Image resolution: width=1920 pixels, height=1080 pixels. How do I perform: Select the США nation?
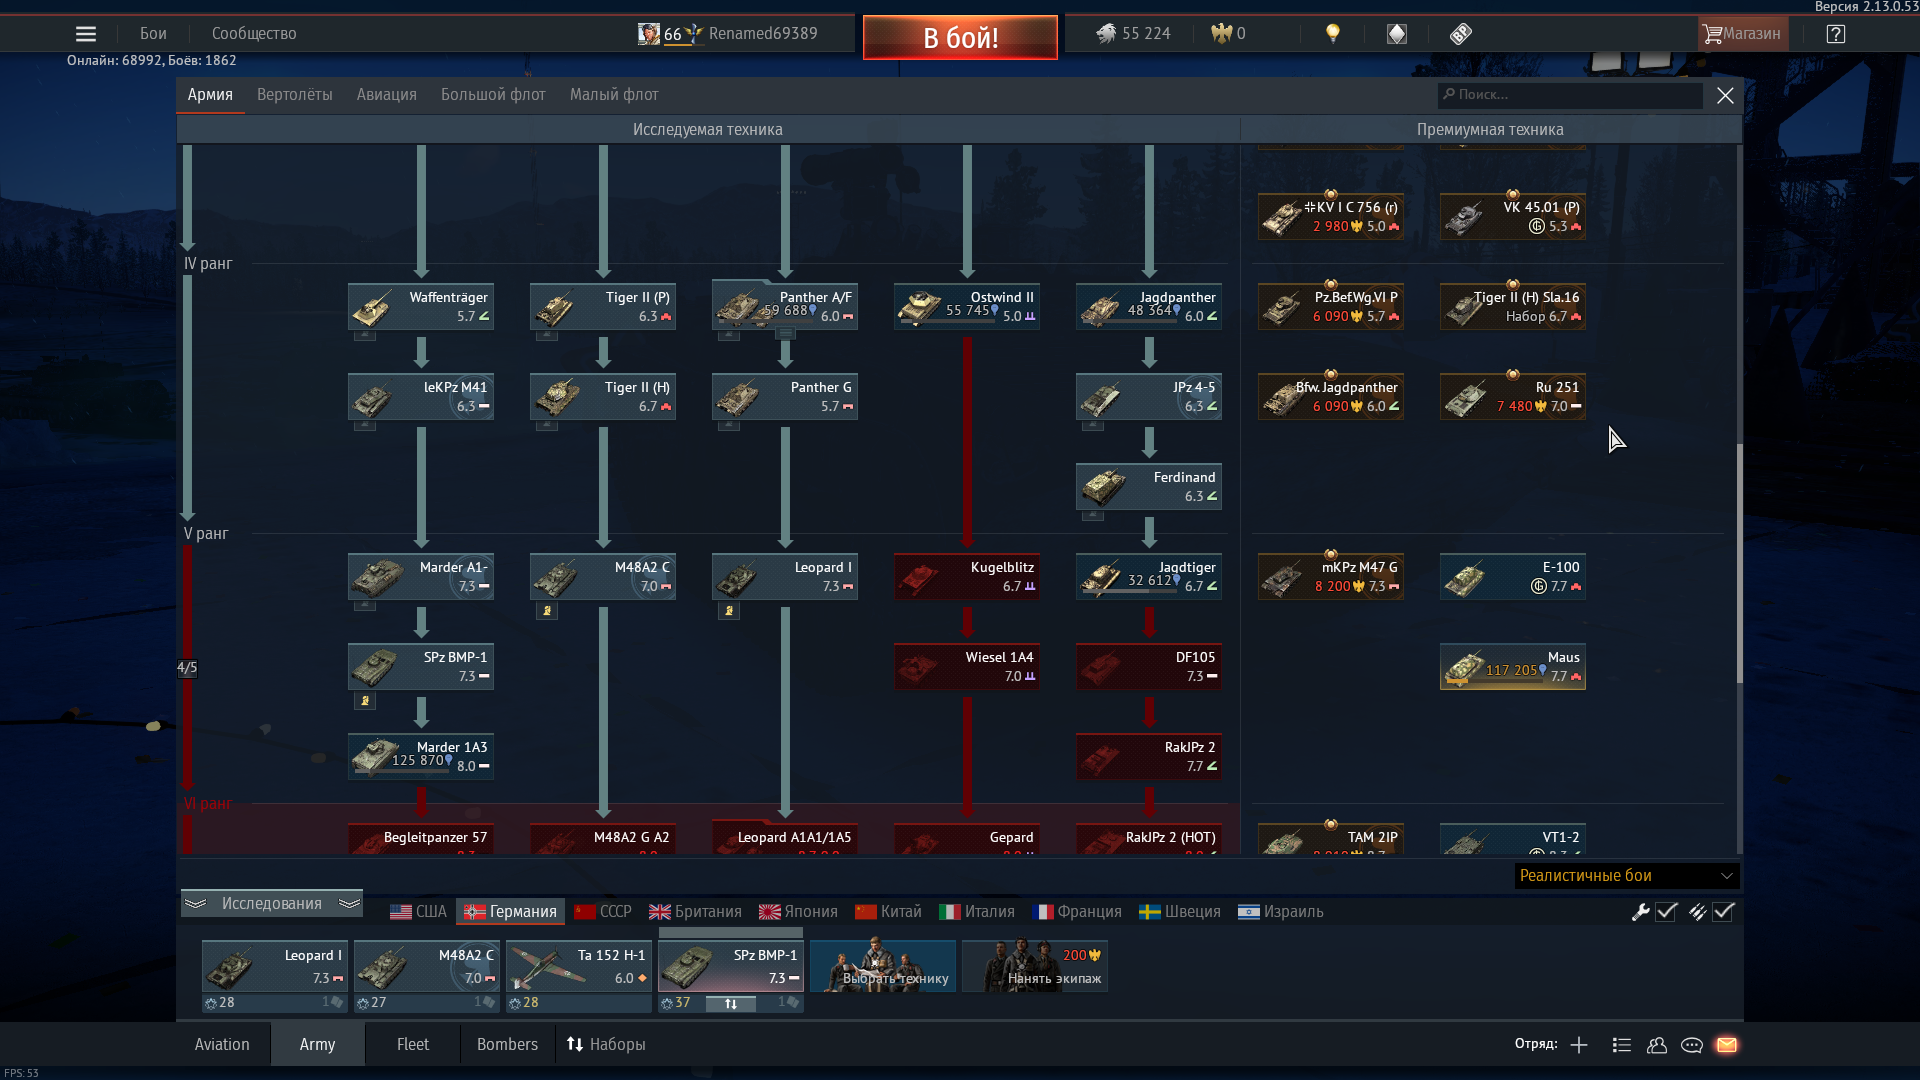(x=419, y=912)
